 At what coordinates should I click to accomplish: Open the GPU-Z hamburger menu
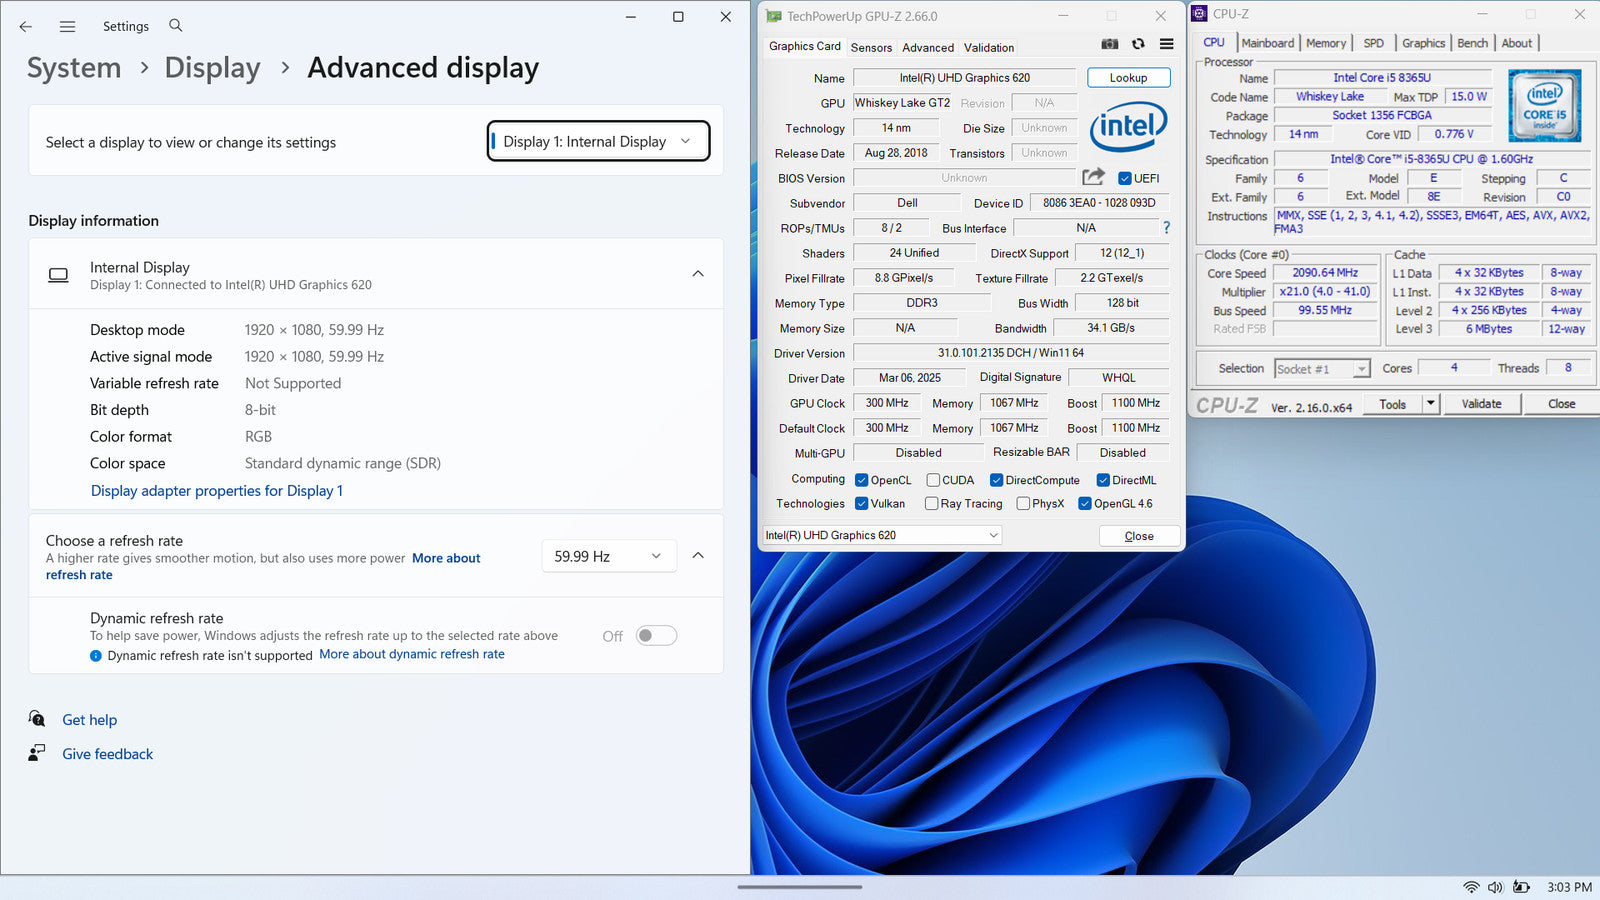tap(1166, 44)
